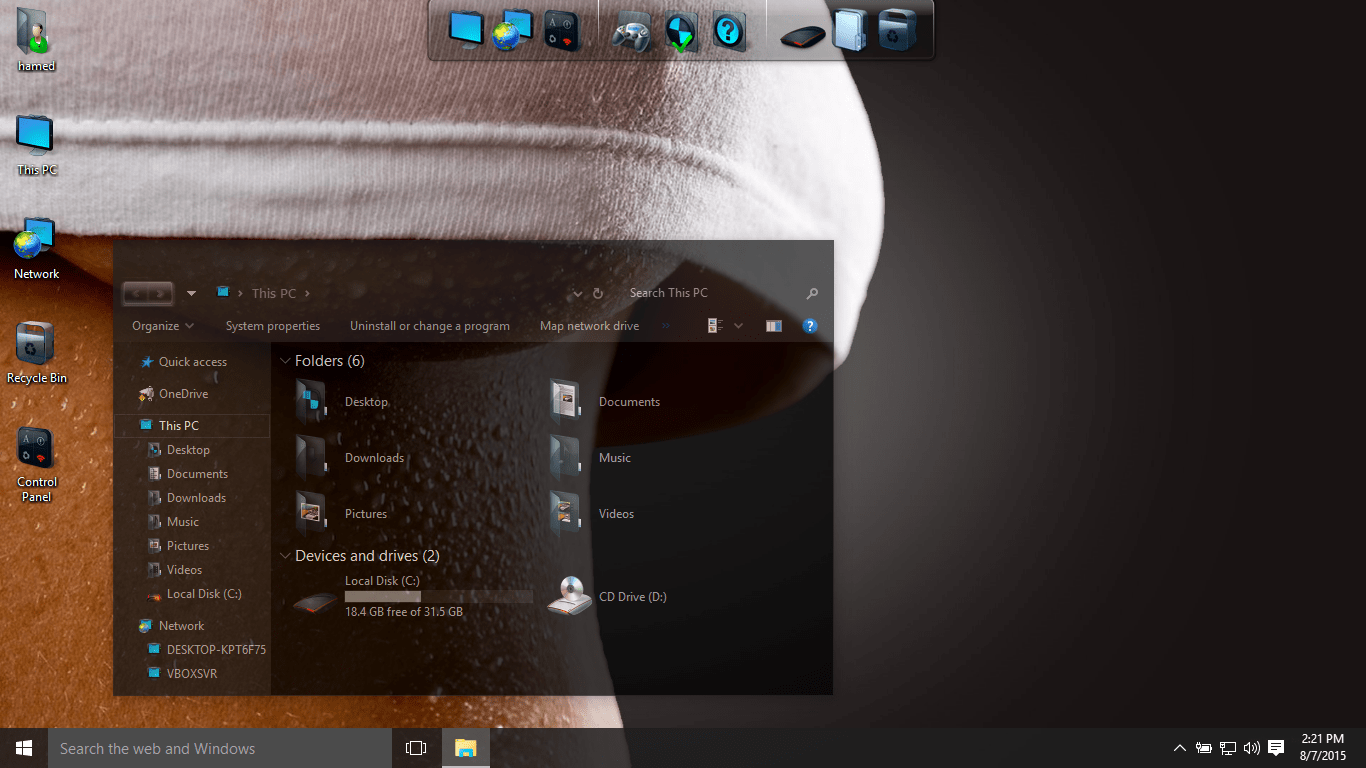The width and height of the screenshot is (1366, 768).
Task: Refresh the This PC address bar
Action: 598,294
